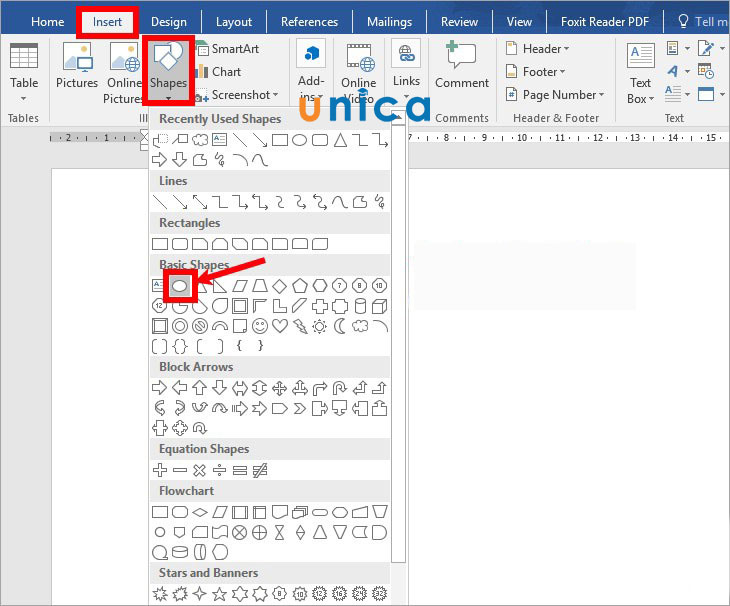Select the Flowchart Process rectangle
Screen dimensions: 730x606
tap(160, 512)
